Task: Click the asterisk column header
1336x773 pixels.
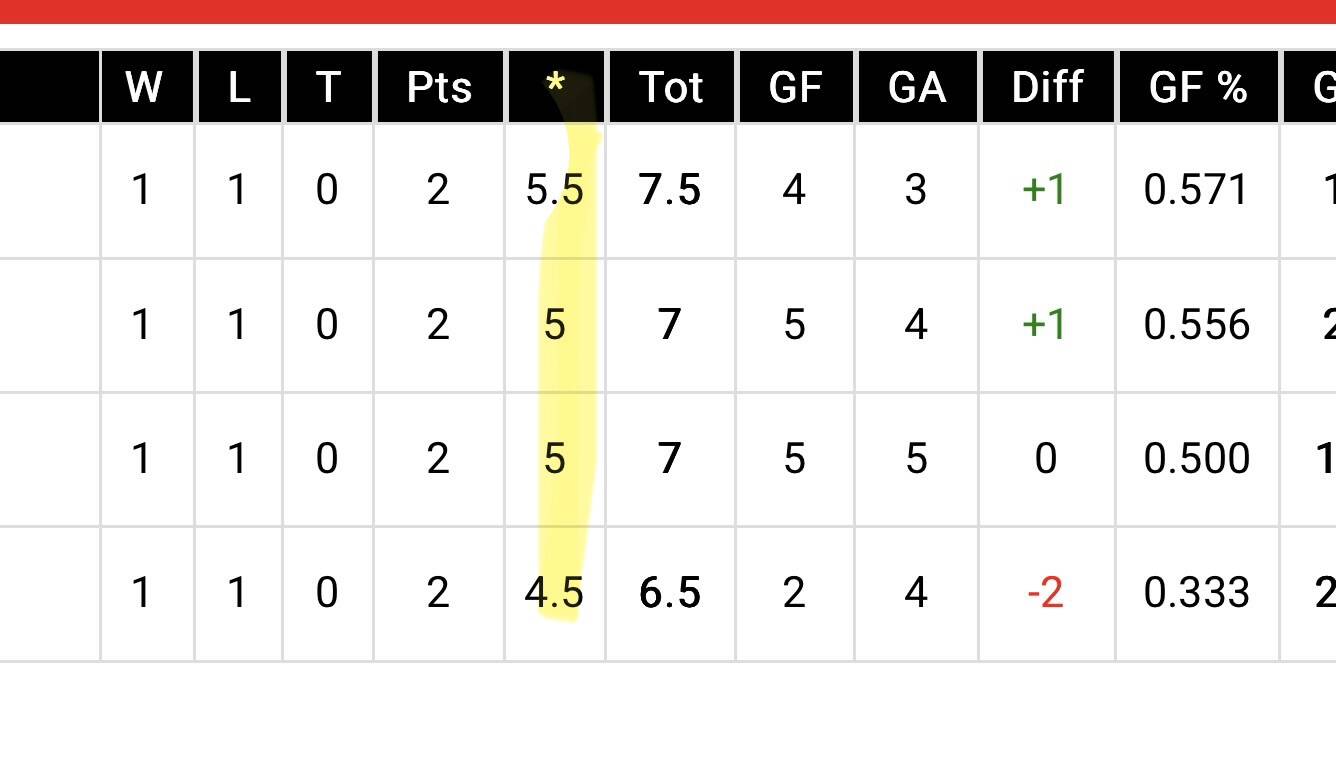Action: [555, 87]
